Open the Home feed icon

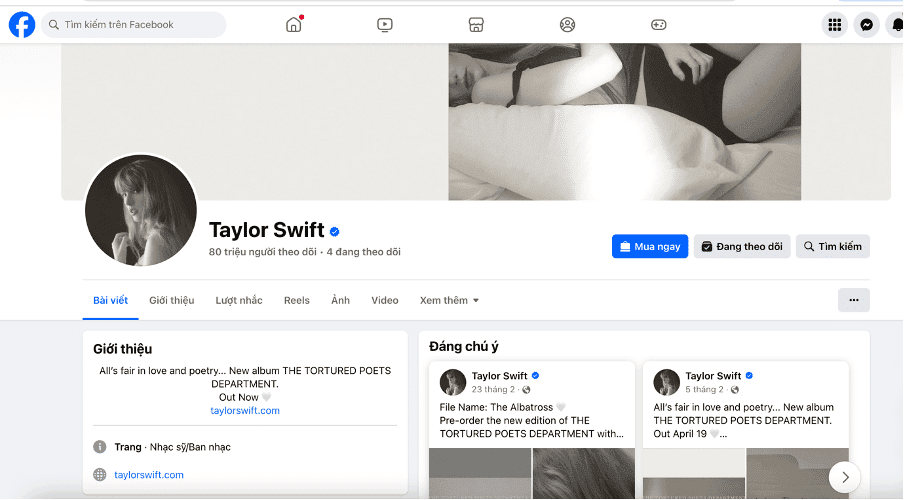(294, 25)
